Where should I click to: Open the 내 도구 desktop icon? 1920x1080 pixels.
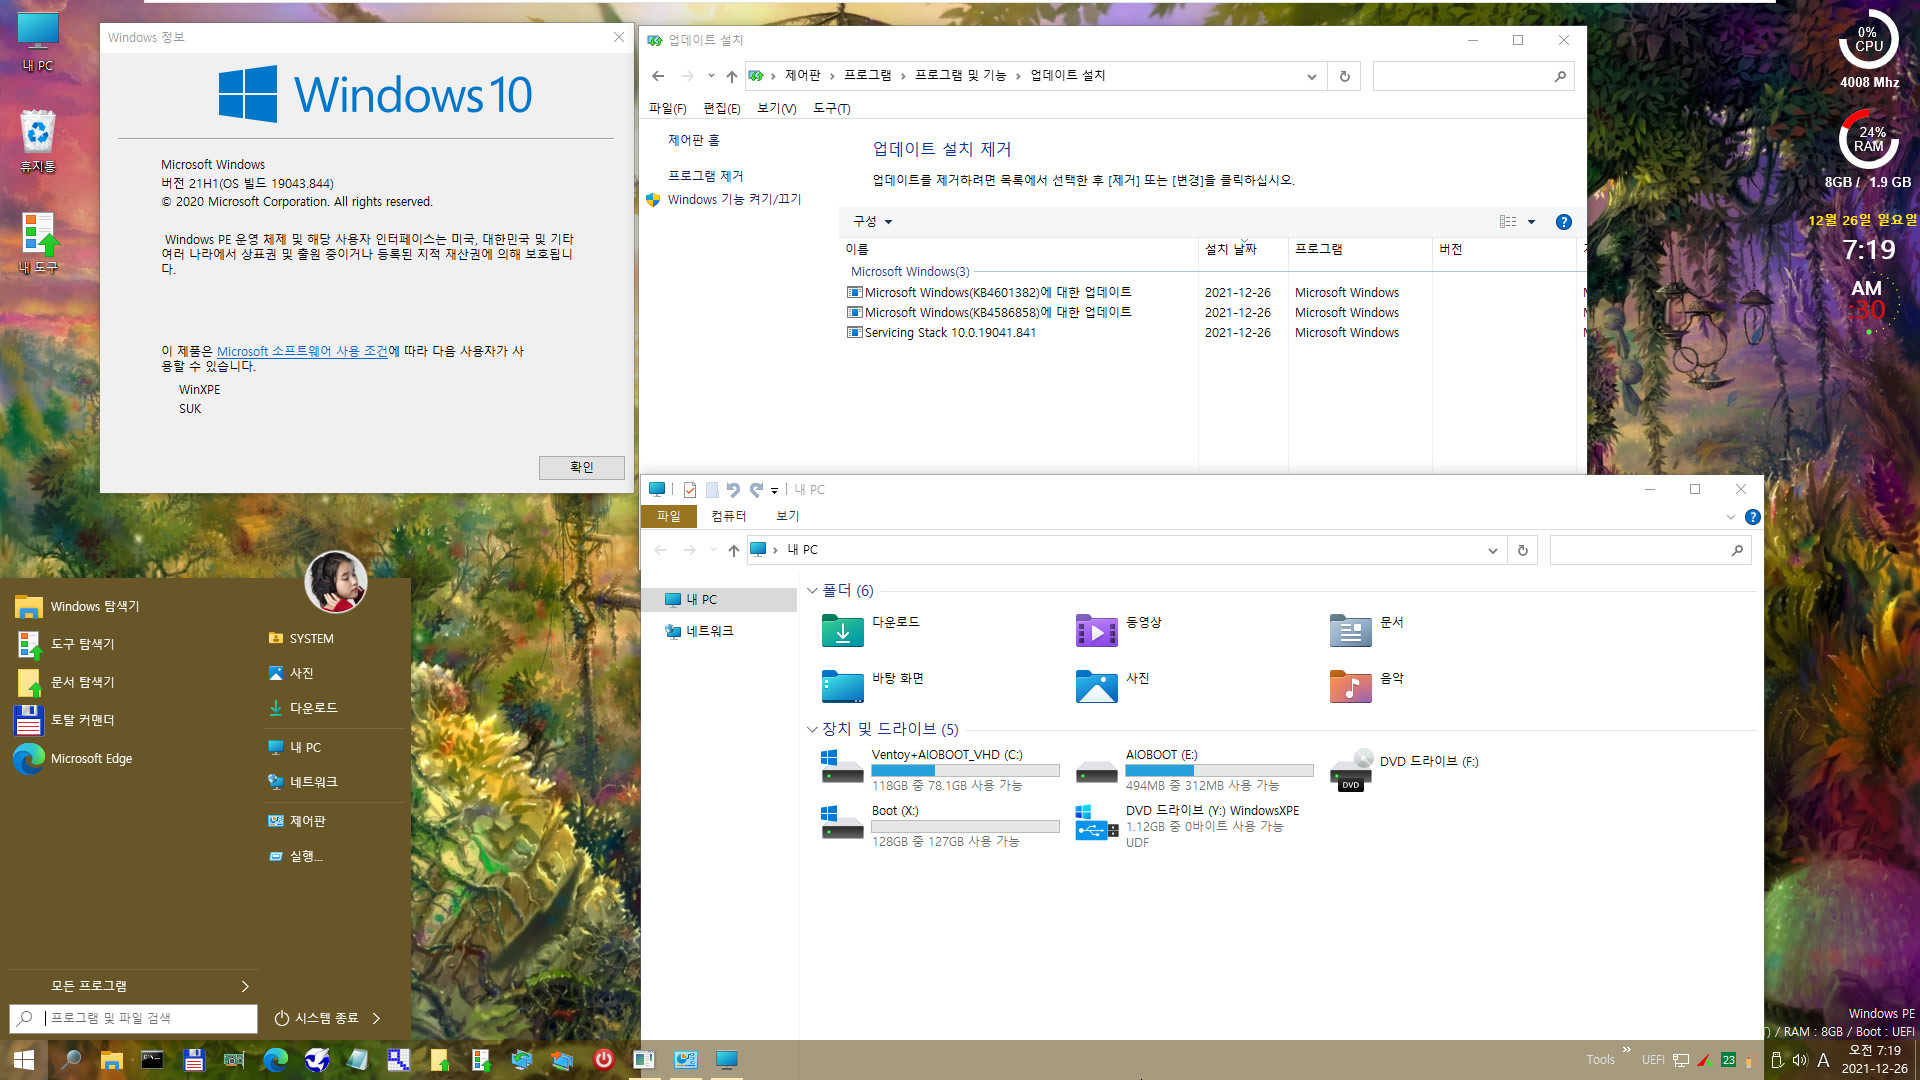point(38,243)
